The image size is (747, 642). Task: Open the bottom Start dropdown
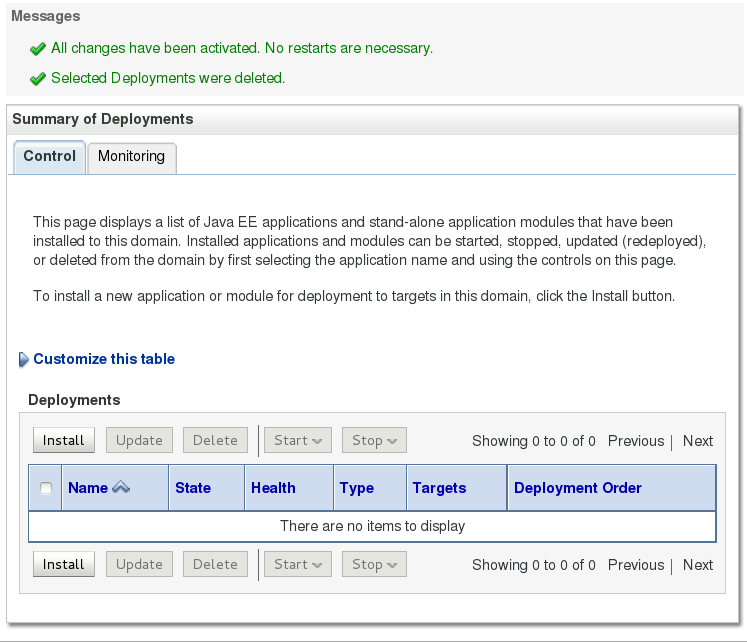pyautogui.click(x=297, y=564)
